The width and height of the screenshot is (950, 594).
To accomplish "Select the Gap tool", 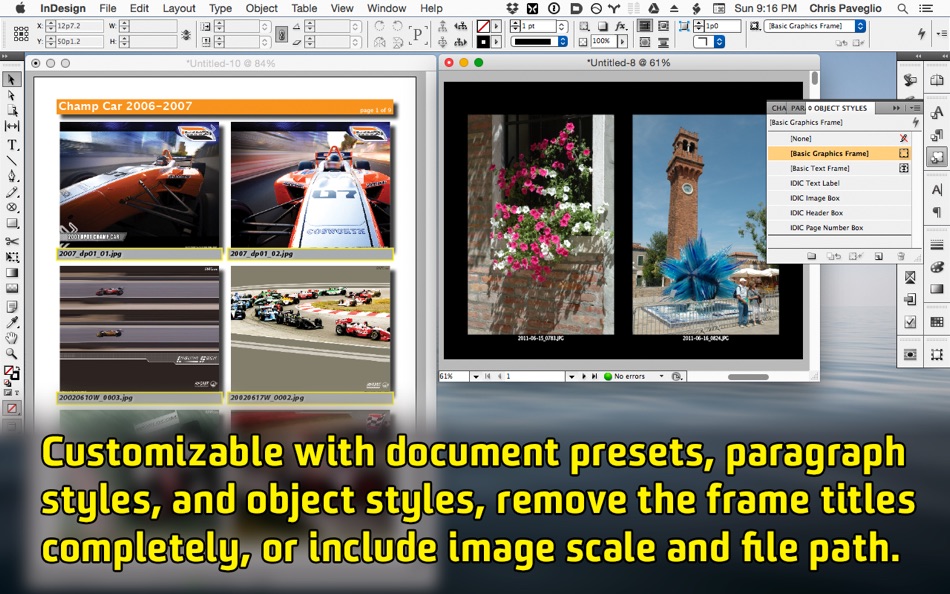I will click(x=12, y=126).
